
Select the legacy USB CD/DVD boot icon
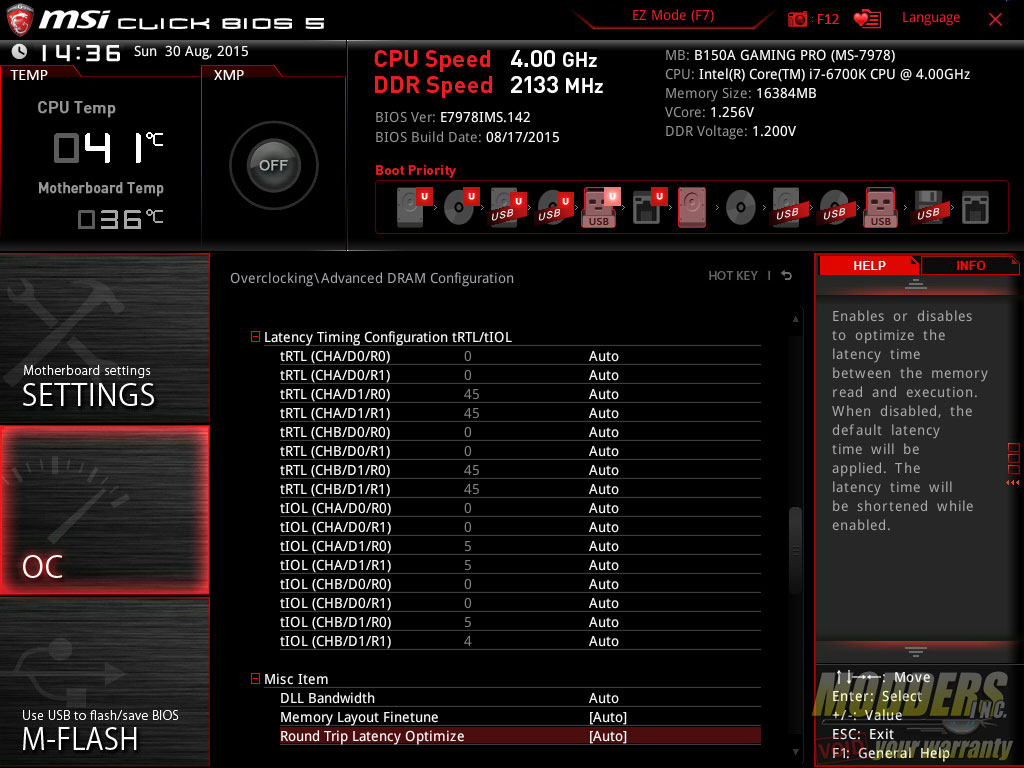tap(834, 207)
